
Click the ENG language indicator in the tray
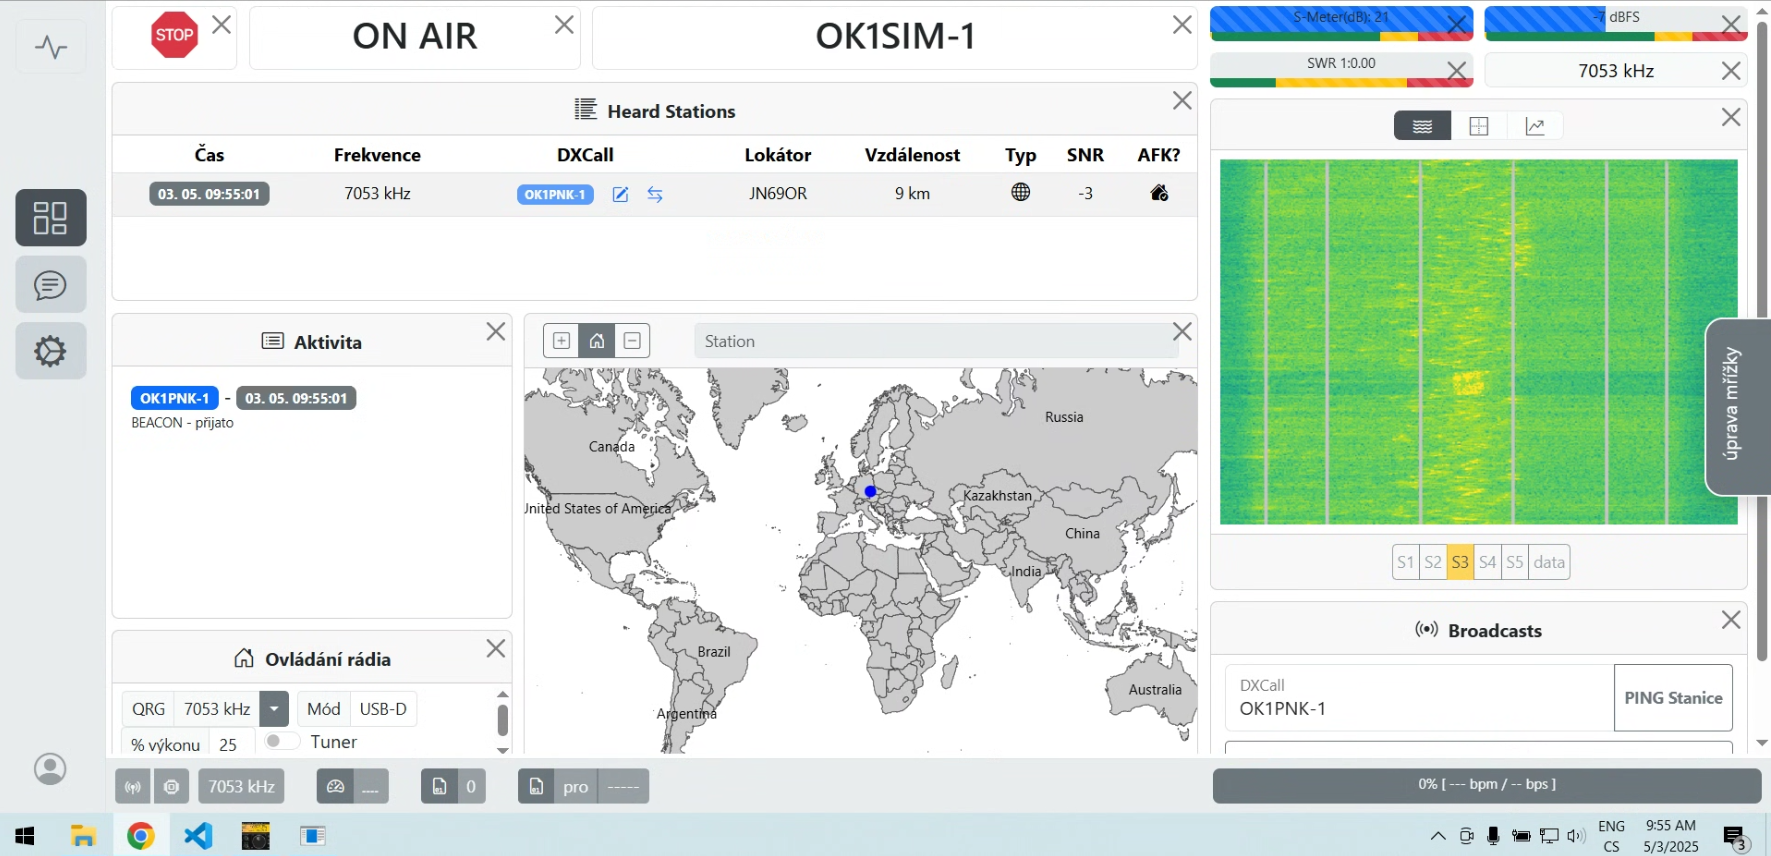[x=1611, y=826]
